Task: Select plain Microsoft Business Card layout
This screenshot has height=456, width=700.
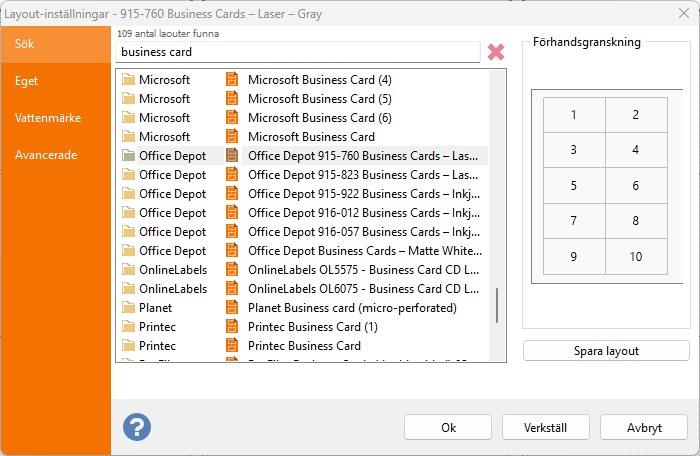Action: coord(311,136)
